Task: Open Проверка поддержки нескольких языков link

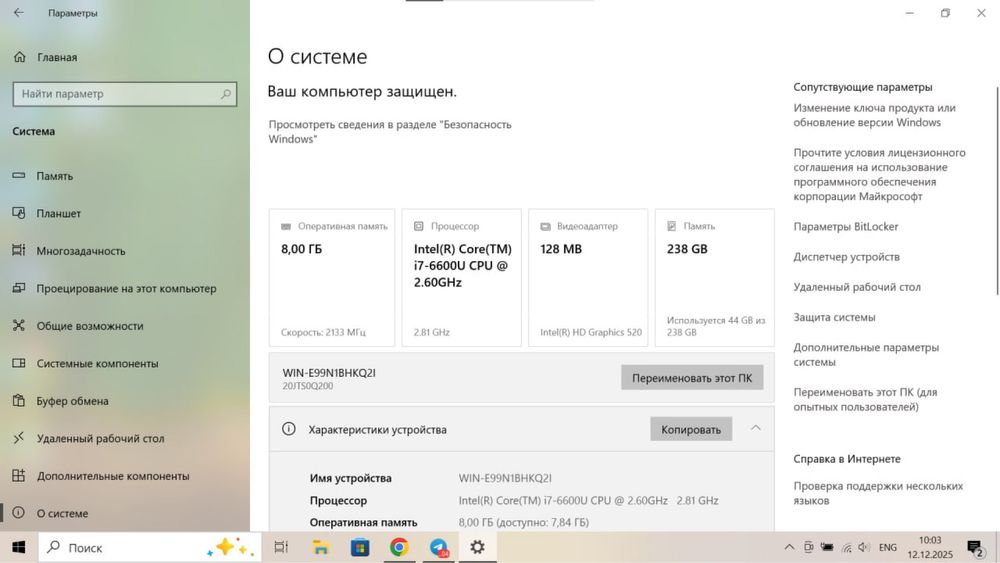Action: tap(878, 493)
